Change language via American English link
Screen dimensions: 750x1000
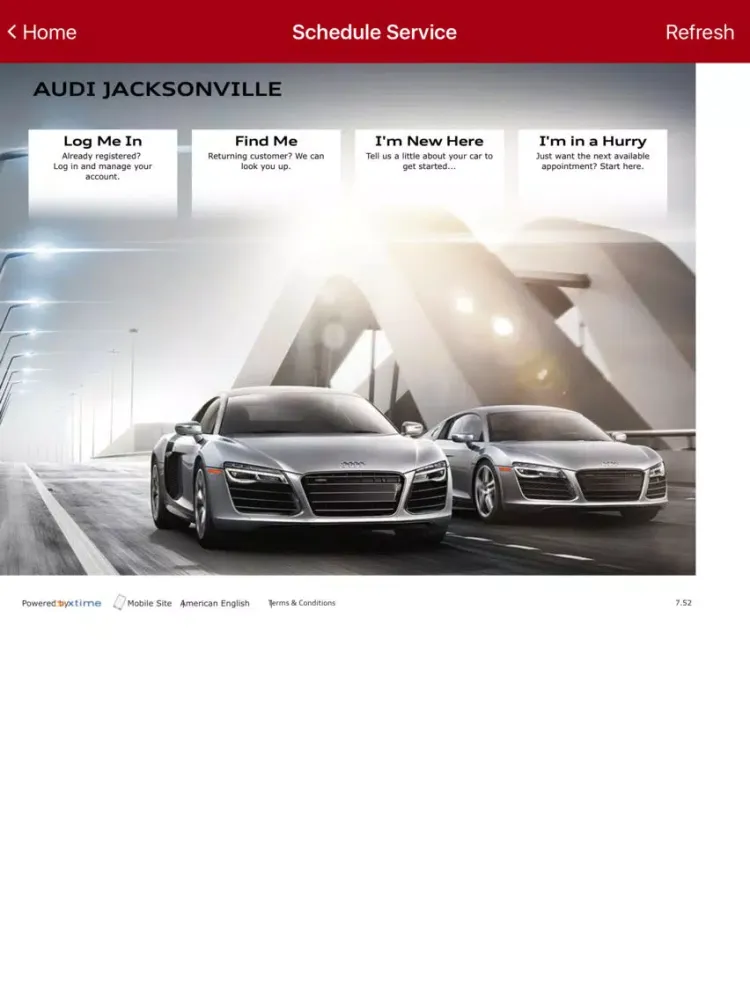pos(215,603)
